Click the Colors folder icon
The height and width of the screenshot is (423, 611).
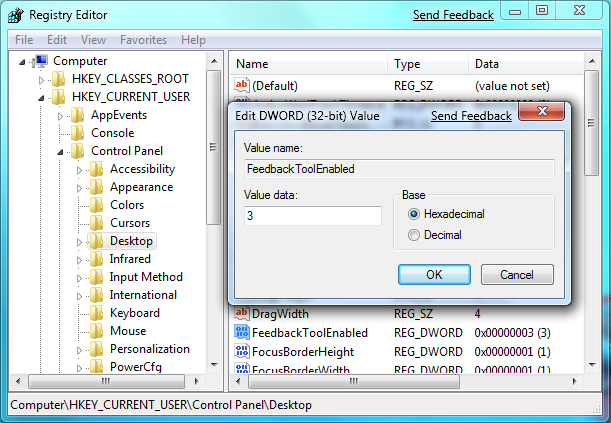(96, 205)
